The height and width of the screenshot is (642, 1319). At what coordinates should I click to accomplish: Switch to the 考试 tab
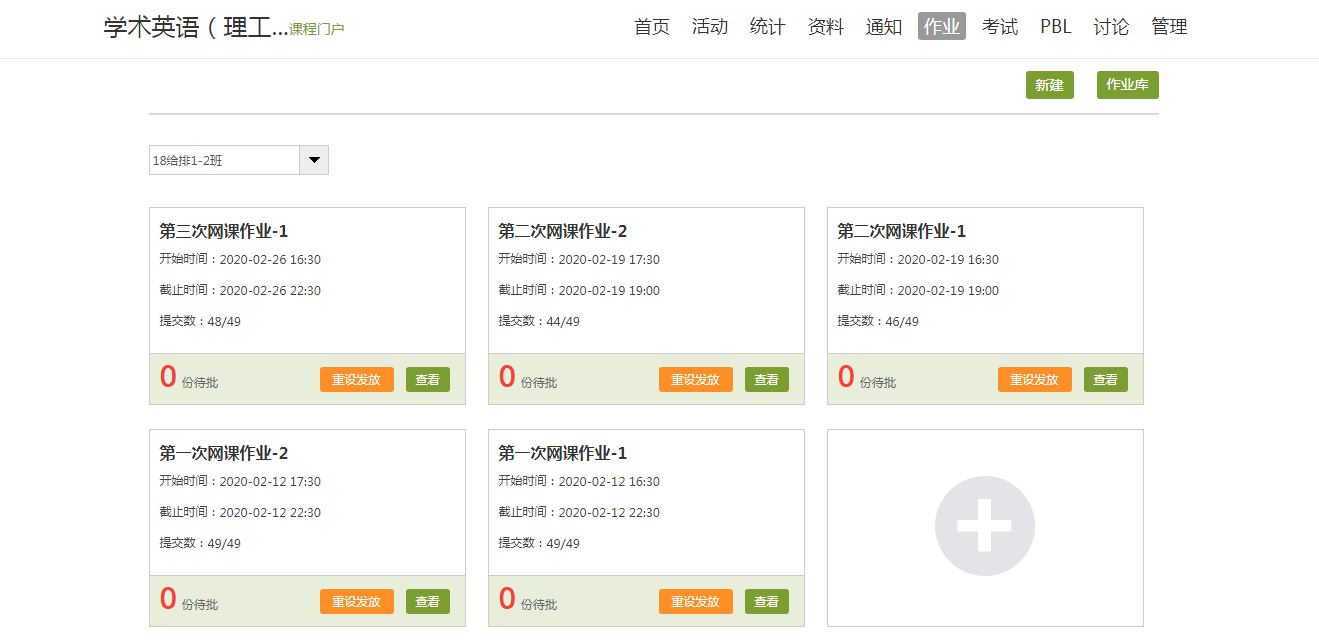tap(999, 27)
